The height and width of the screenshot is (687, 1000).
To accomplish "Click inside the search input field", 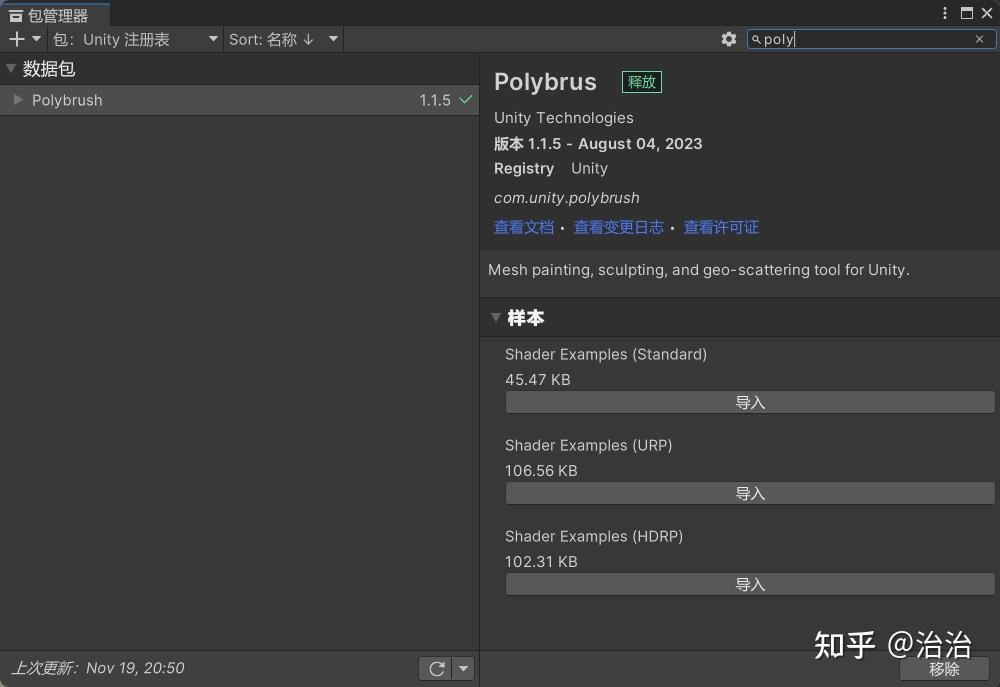I will click(x=860, y=39).
